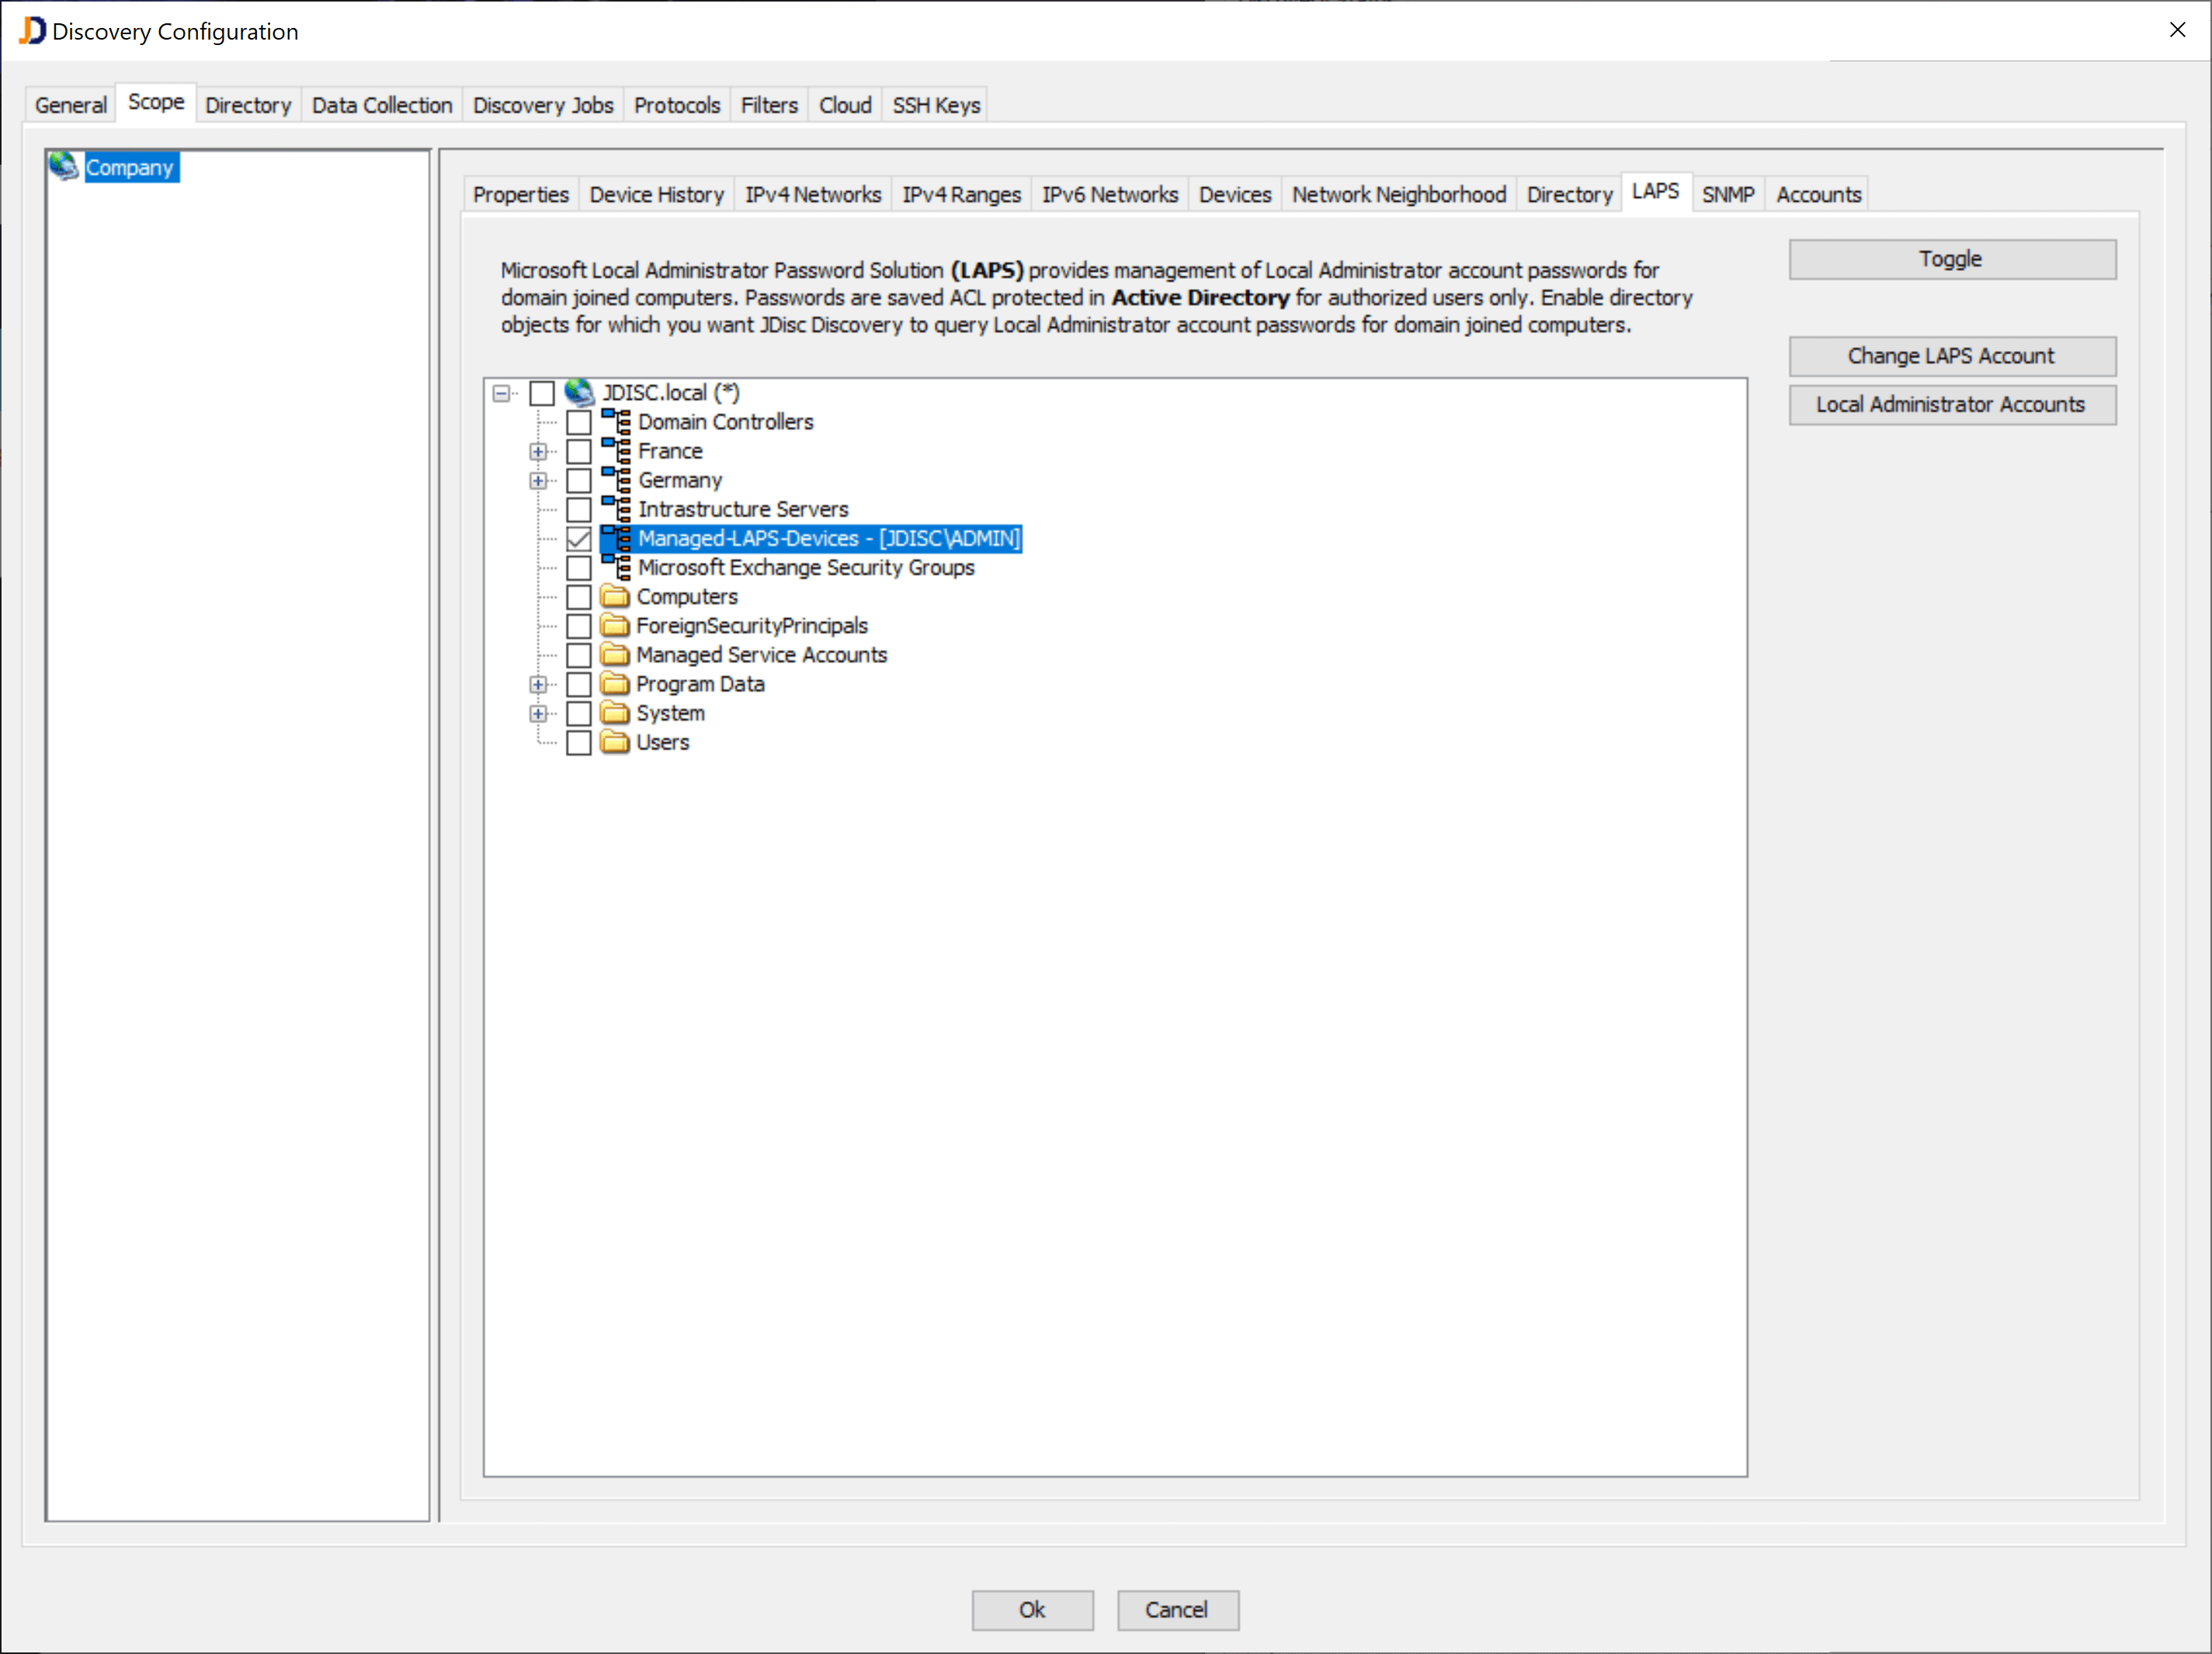The height and width of the screenshot is (1654, 2212).
Task: Click the folder icon beside Computers
Action: 615,597
